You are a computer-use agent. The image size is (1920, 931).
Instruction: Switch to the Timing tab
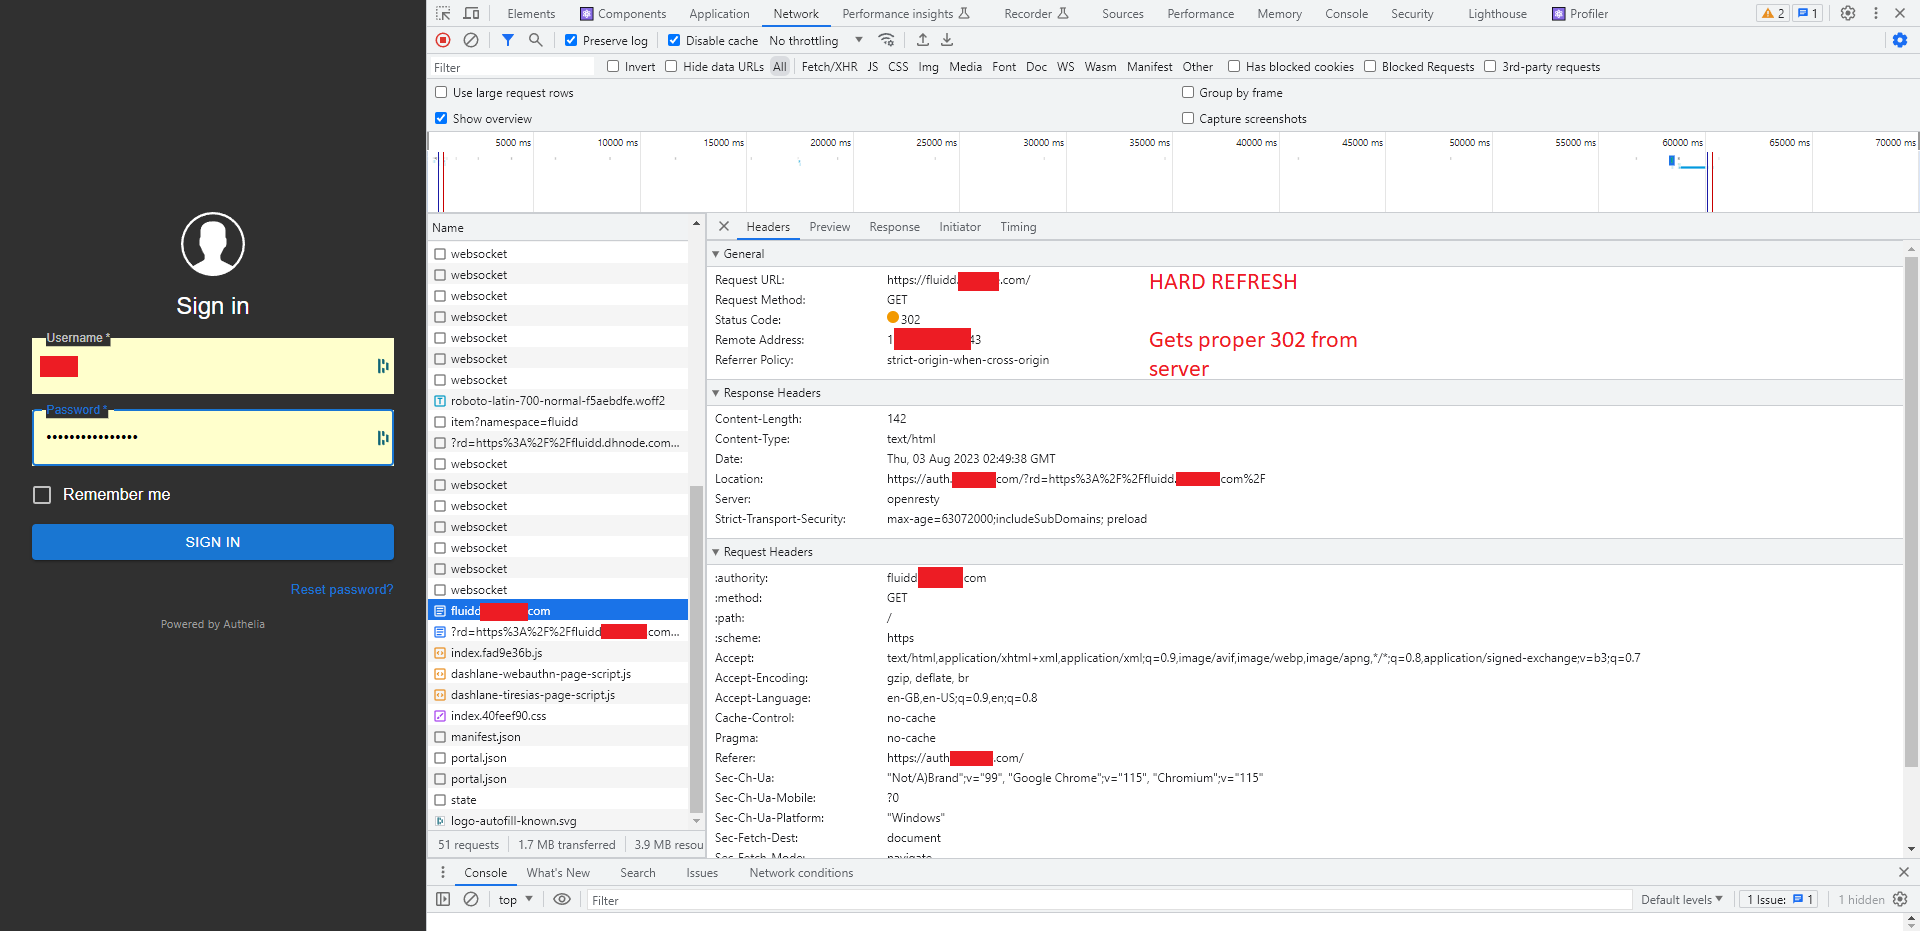click(1018, 227)
